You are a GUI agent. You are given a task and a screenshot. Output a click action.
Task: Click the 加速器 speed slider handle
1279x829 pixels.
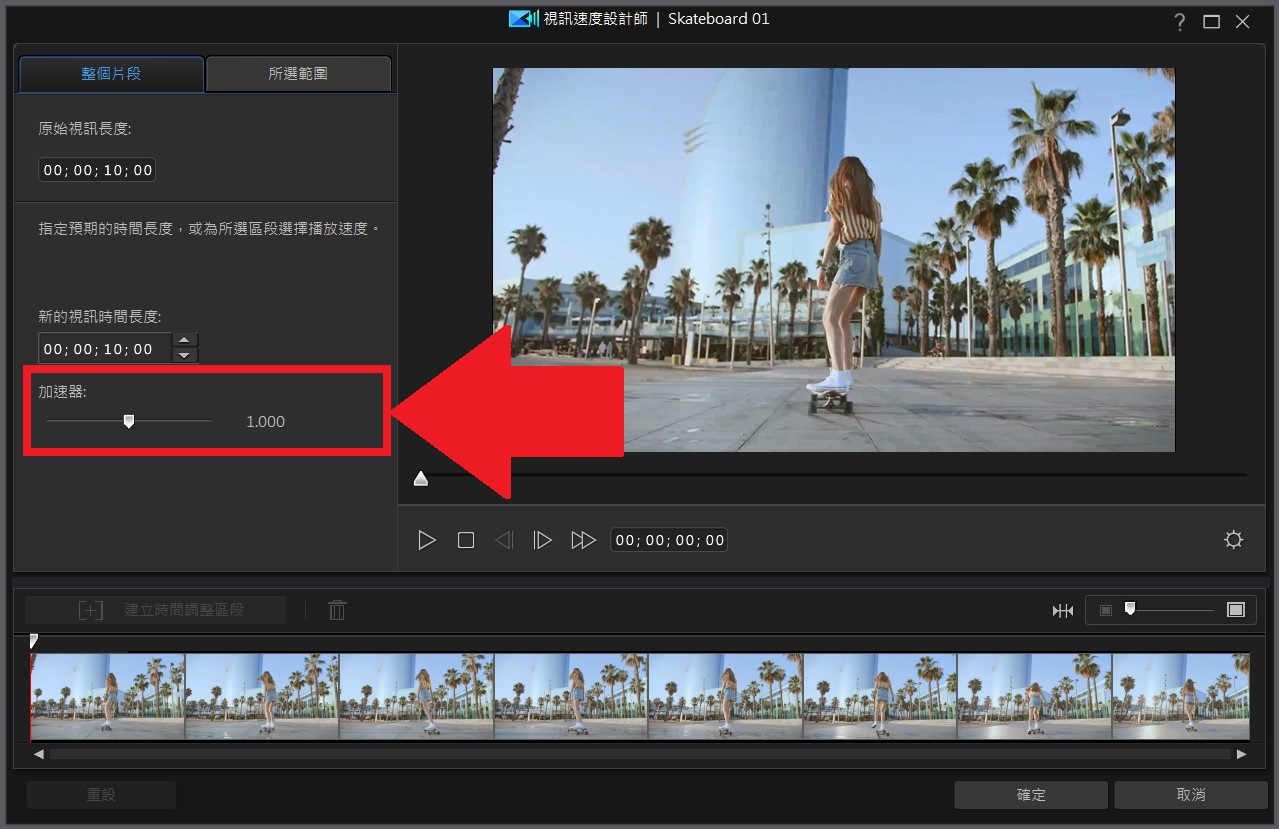(x=129, y=422)
